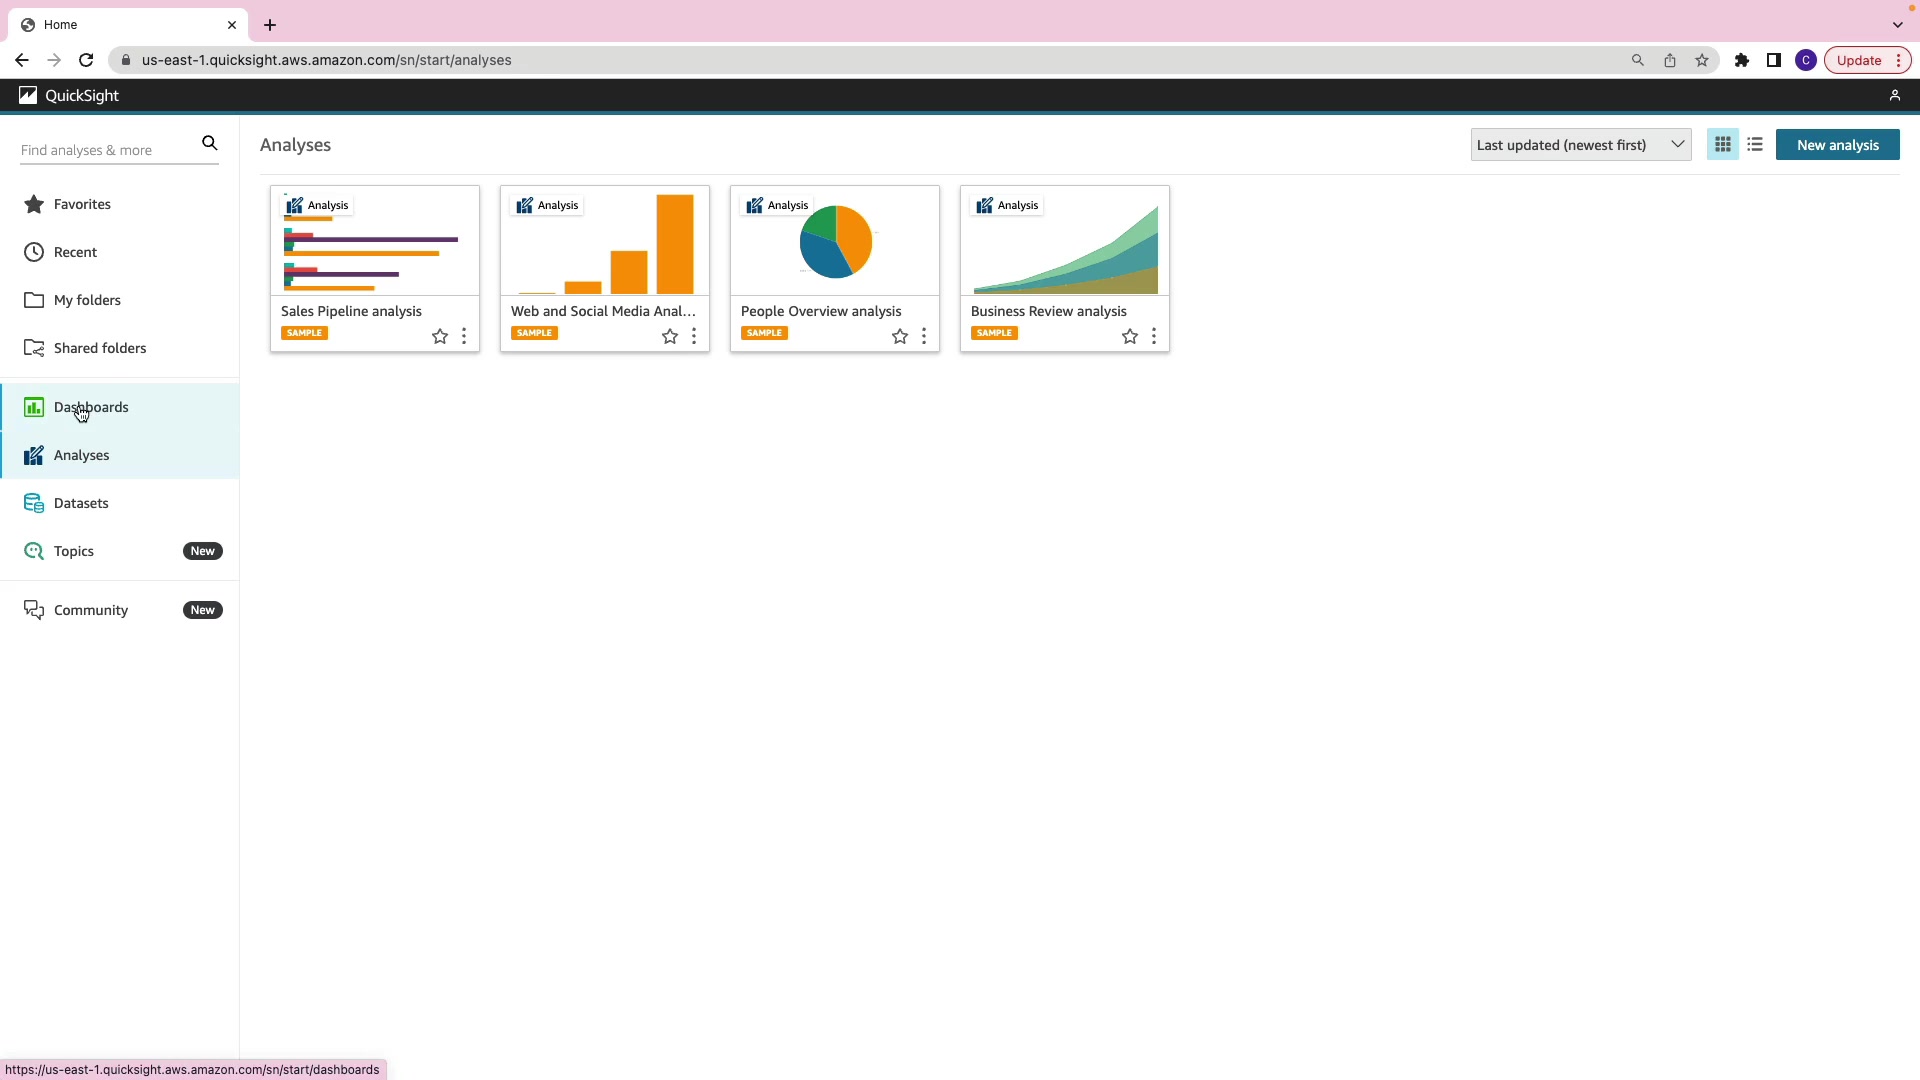The width and height of the screenshot is (1920, 1080).
Task: Open options menu for Web and Social Media analysis
Action: click(694, 336)
